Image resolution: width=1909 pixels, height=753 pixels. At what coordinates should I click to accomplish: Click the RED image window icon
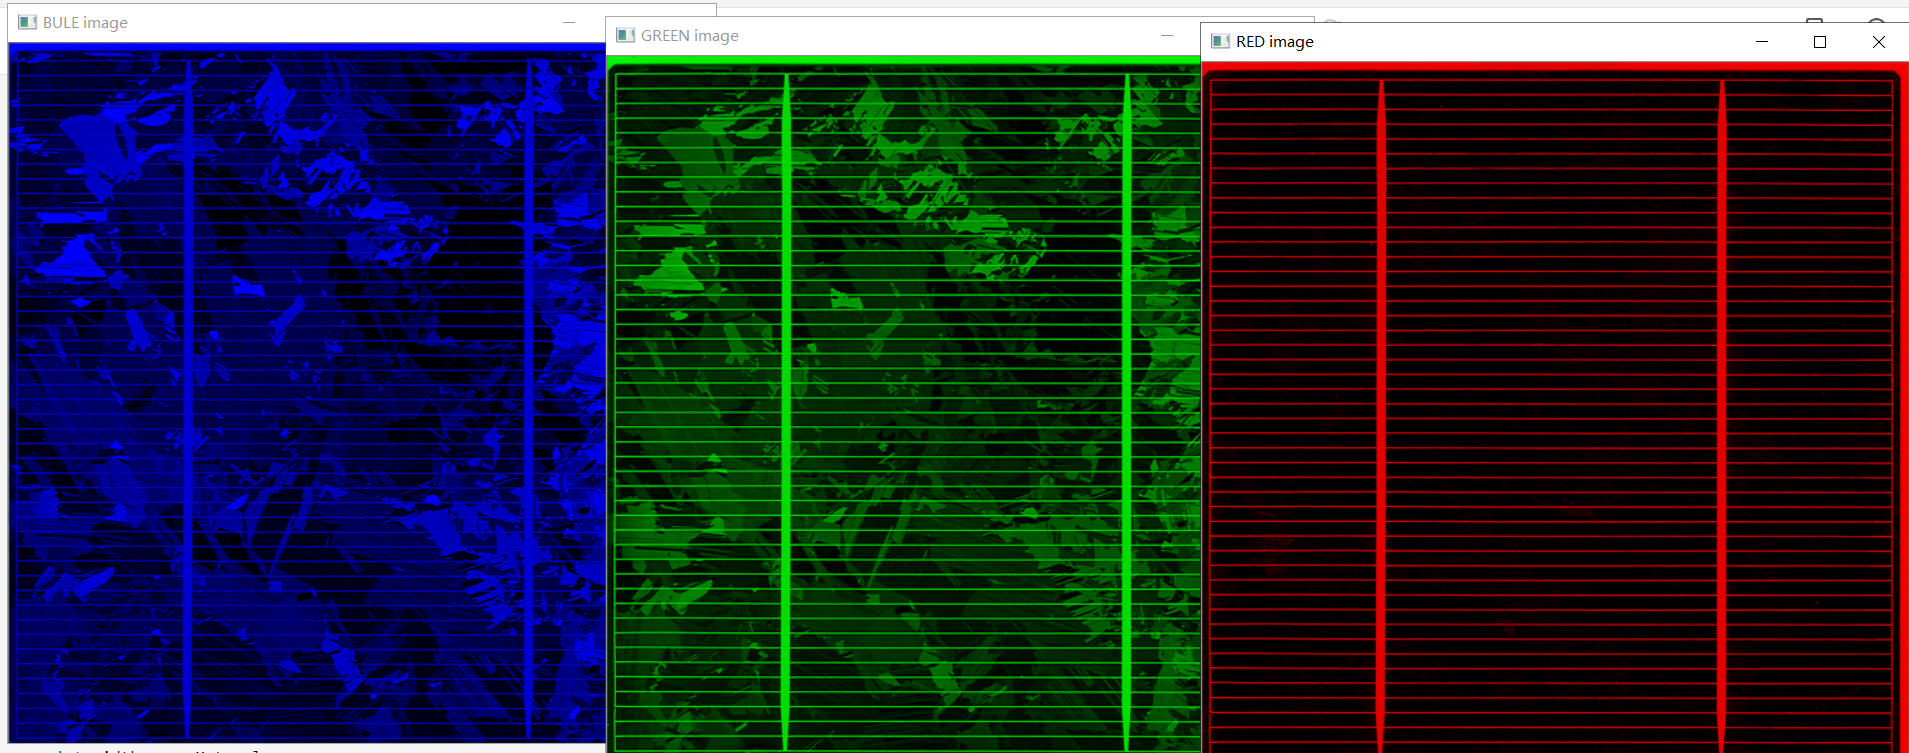point(1221,41)
